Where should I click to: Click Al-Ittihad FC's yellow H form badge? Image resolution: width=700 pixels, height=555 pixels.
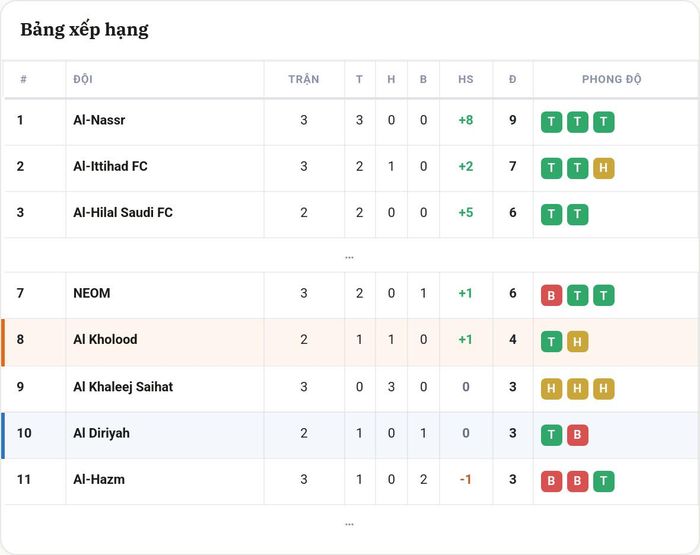pyautogui.click(x=604, y=168)
